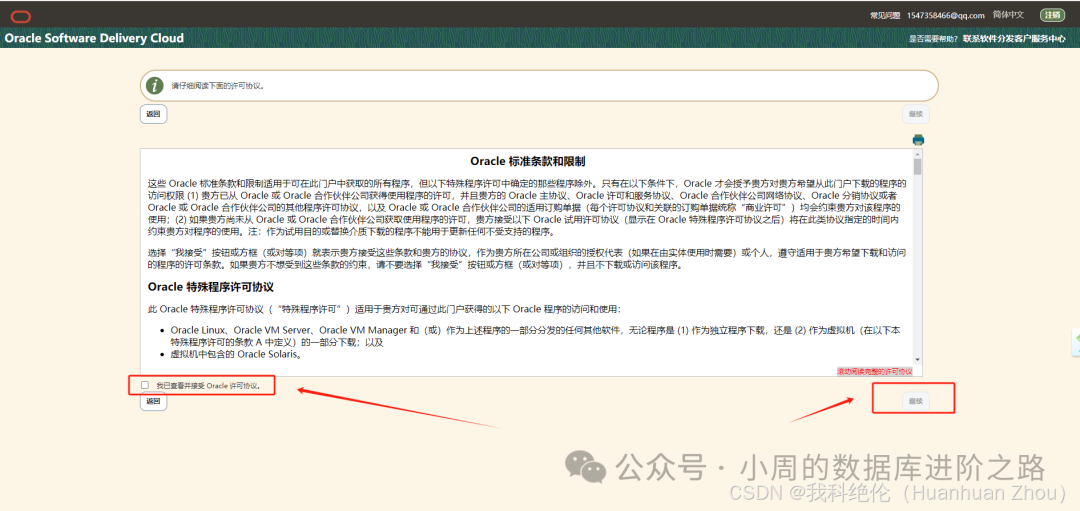Viewport: 1080px width, 511px height.
Task: Click the bottom 继续 button
Action: (915, 400)
